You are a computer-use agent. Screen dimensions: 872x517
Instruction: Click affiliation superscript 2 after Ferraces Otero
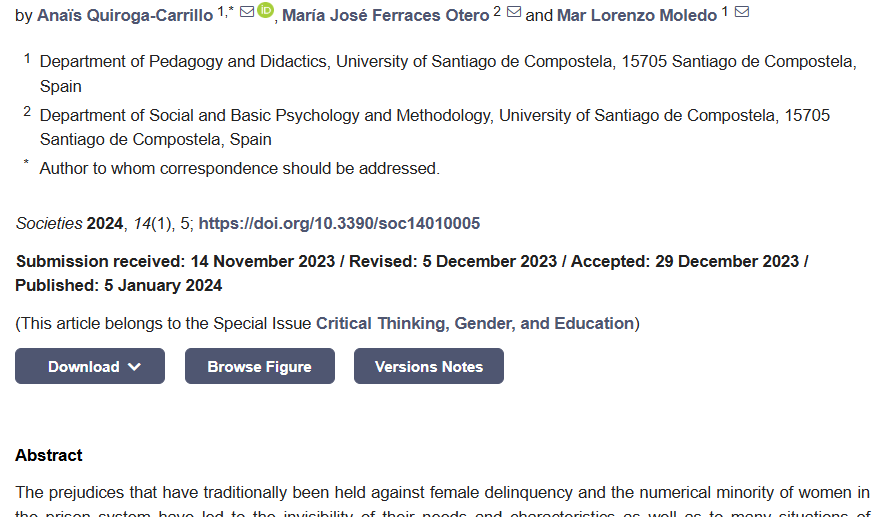(x=497, y=11)
